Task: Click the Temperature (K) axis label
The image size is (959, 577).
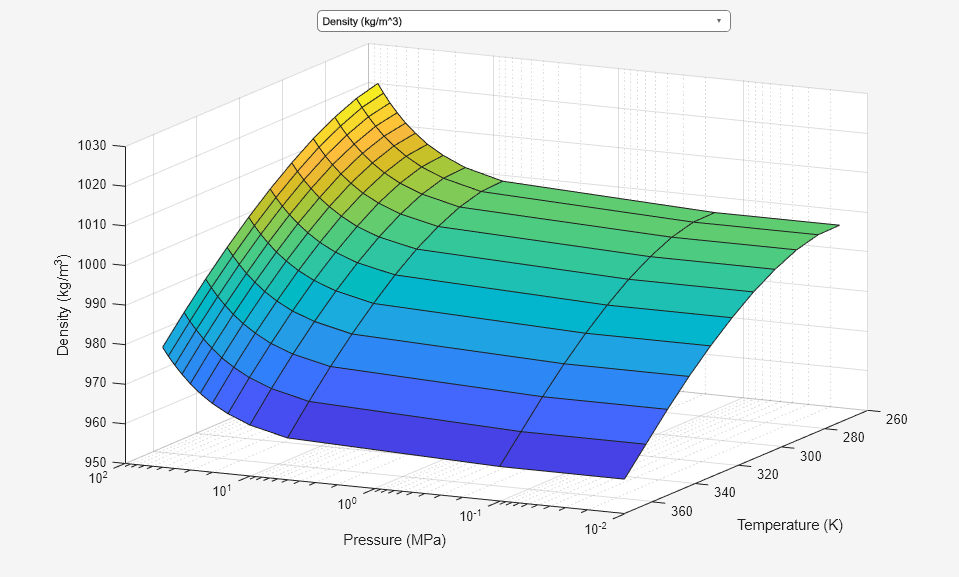Action: pyautogui.click(x=791, y=523)
